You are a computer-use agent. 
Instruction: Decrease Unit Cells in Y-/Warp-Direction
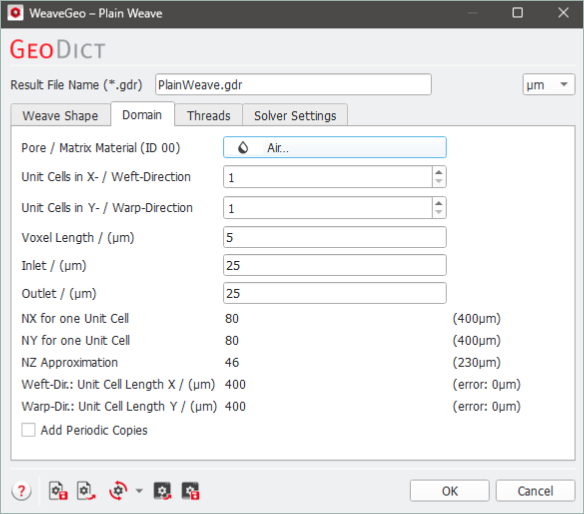click(439, 212)
